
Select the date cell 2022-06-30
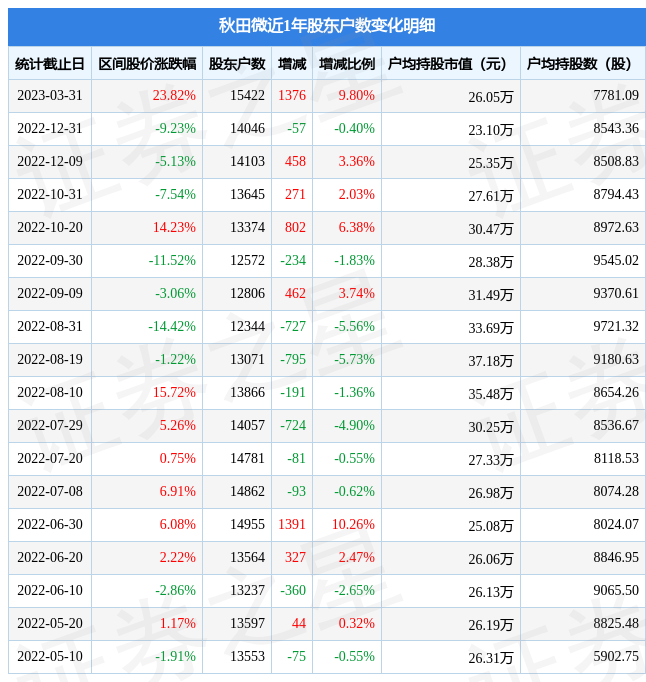pyautogui.click(x=50, y=525)
